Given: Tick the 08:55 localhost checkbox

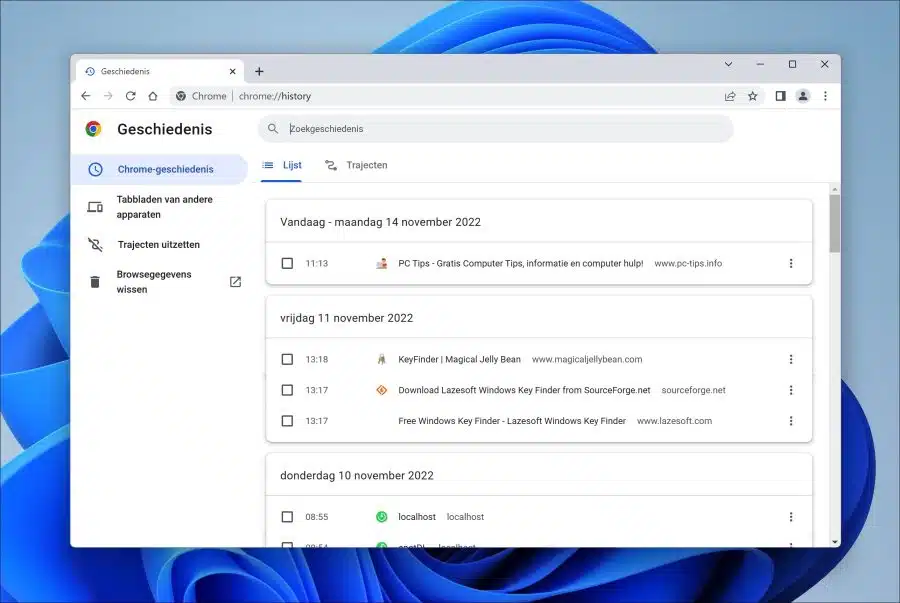Looking at the screenshot, I should (x=287, y=517).
